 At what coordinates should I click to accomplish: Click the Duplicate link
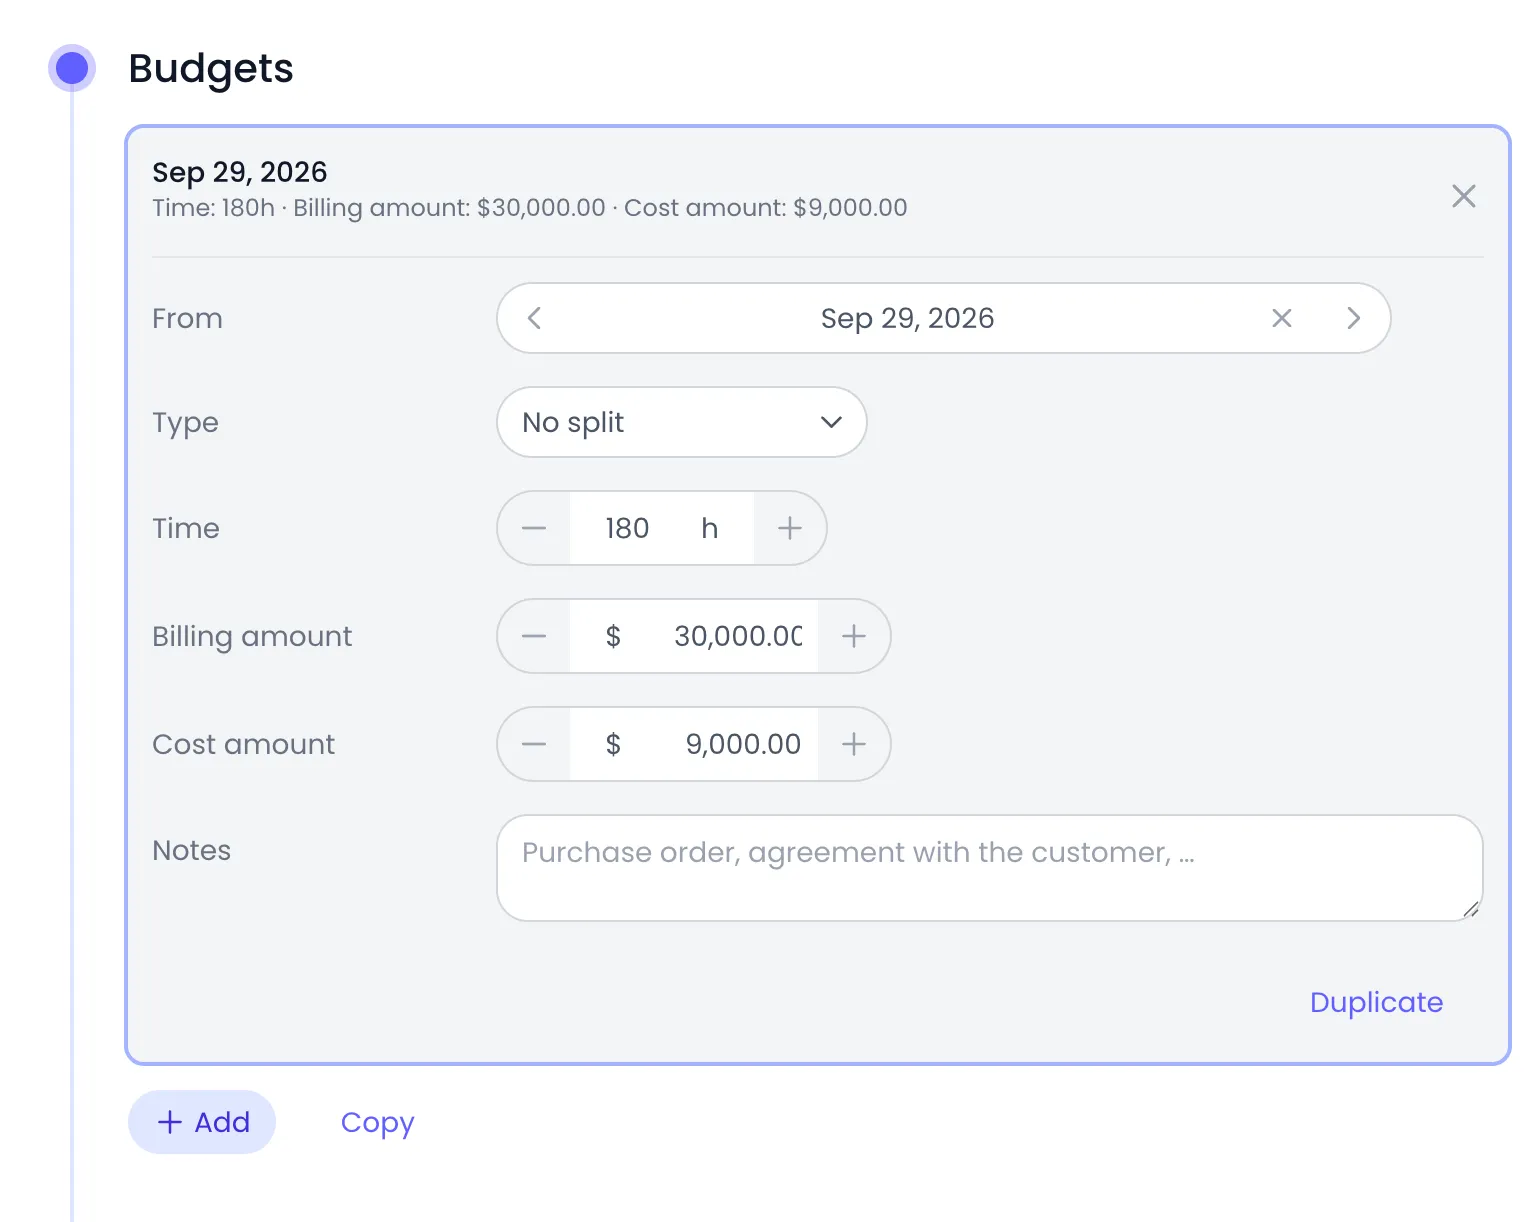pos(1376,1002)
